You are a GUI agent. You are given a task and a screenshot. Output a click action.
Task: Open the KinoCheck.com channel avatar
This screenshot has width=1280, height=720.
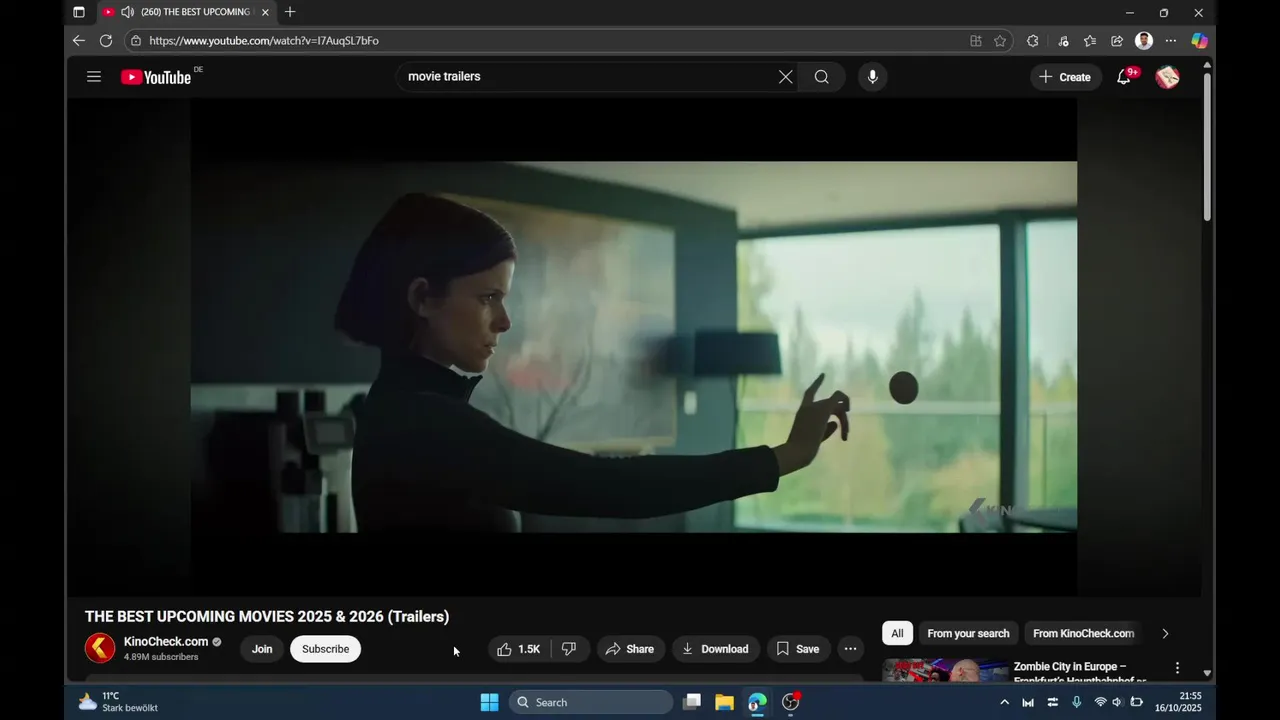click(100, 648)
